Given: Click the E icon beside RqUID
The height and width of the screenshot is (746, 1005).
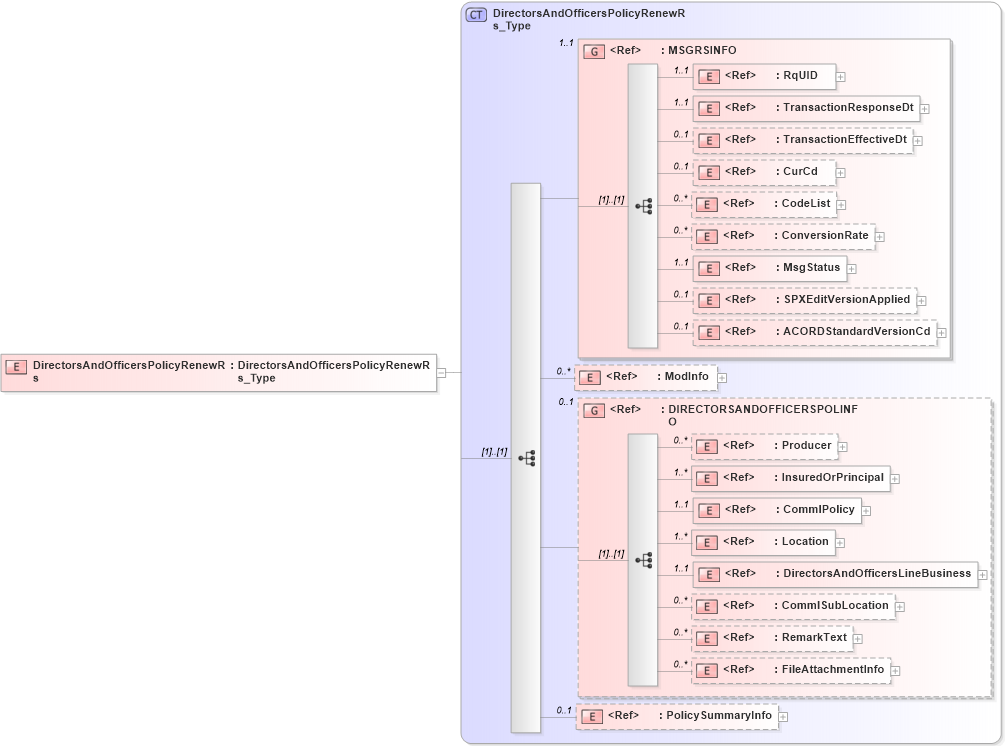Looking at the screenshot, I should 710,76.
